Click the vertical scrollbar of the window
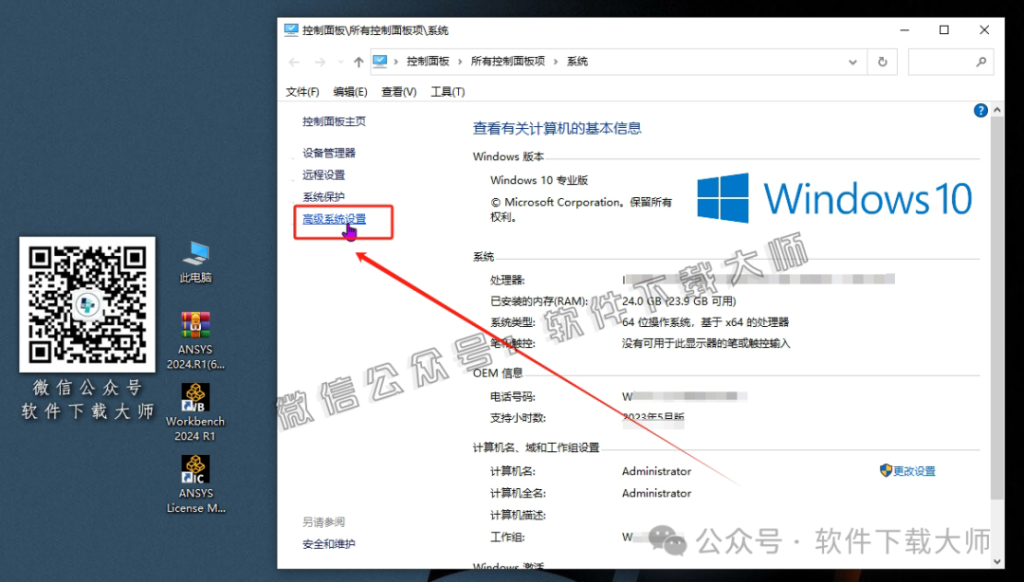Image resolution: width=1024 pixels, height=582 pixels. pos(996,300)
